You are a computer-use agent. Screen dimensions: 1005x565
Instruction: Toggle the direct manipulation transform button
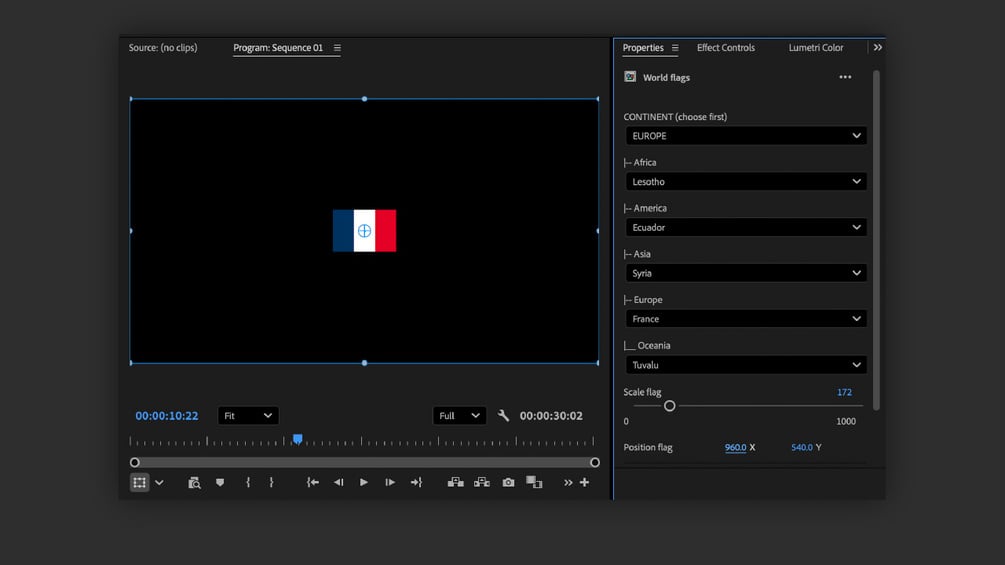click(139, 482)
